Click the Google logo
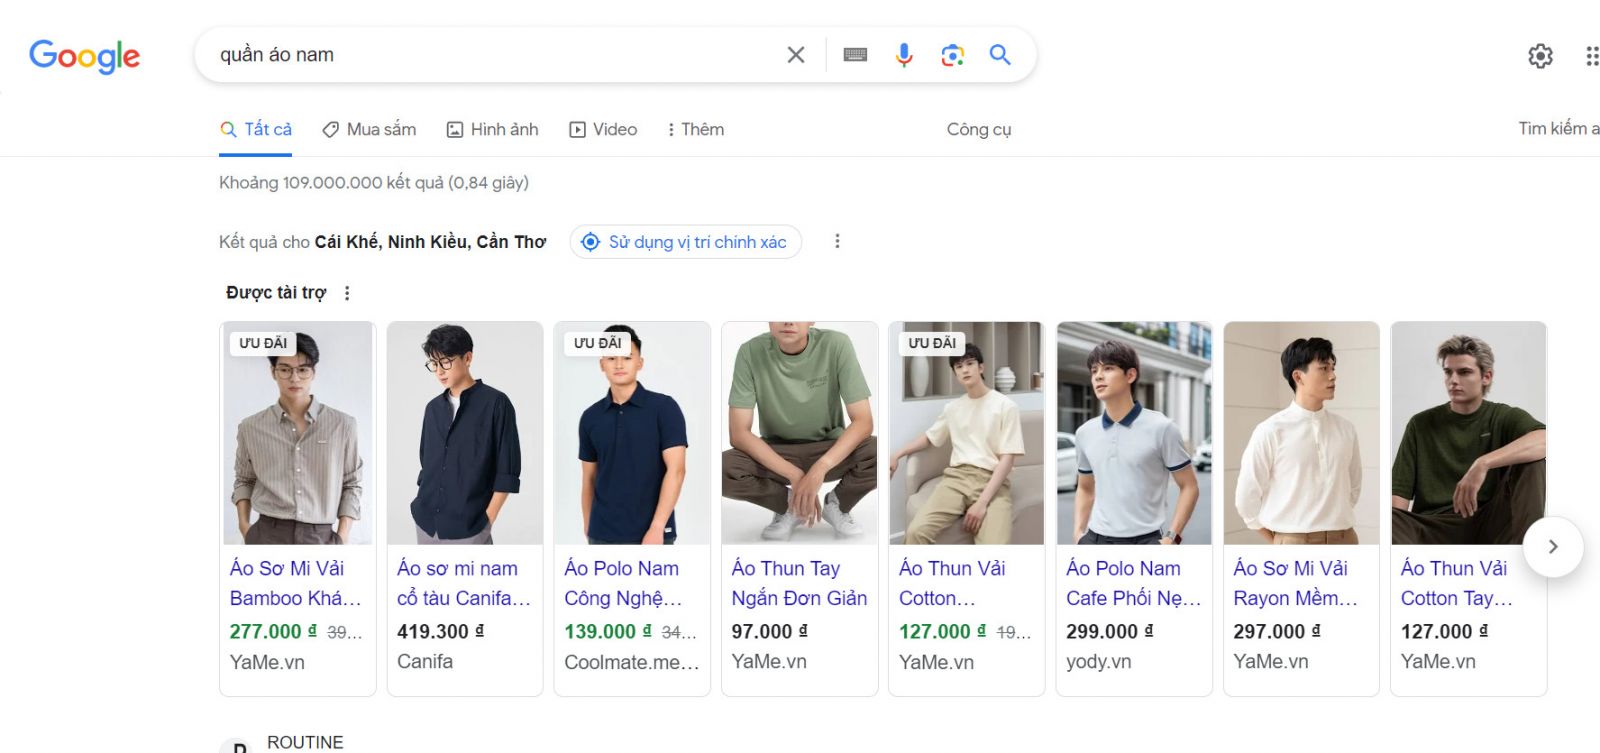 [85, 57]
